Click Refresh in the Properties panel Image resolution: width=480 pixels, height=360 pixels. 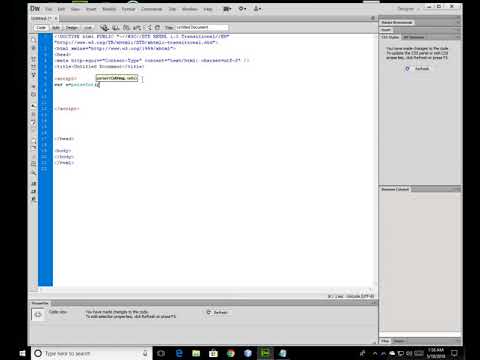tap(217, 312)
